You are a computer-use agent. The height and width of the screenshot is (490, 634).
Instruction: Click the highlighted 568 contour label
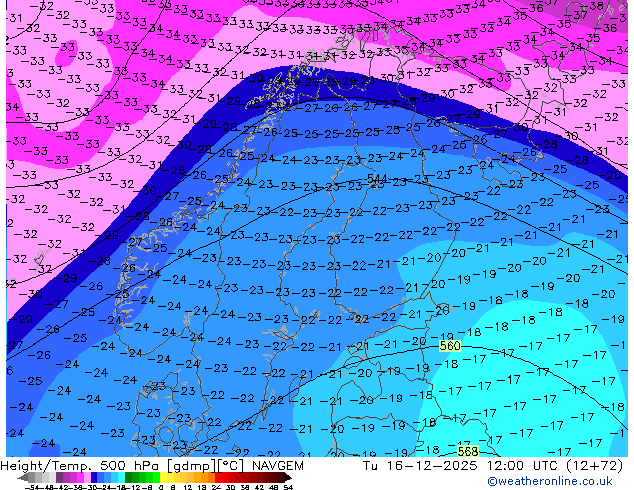(468, 451)
